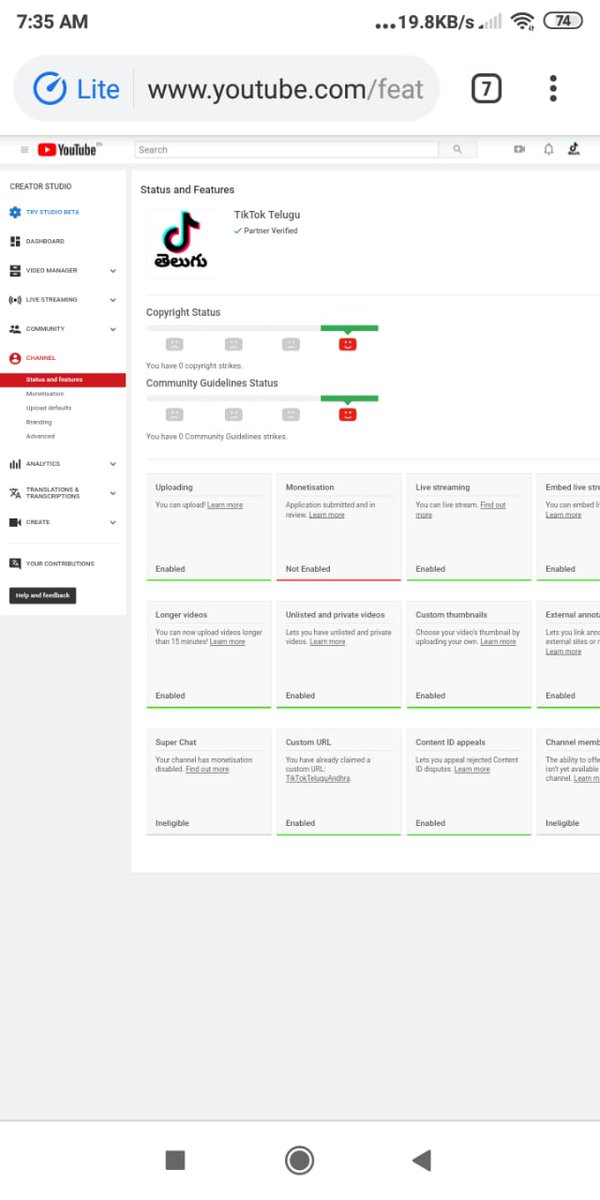Click the red smiley under Copyright Status
This screenshot has height=1200, width=600.
(x=347, y=344)
